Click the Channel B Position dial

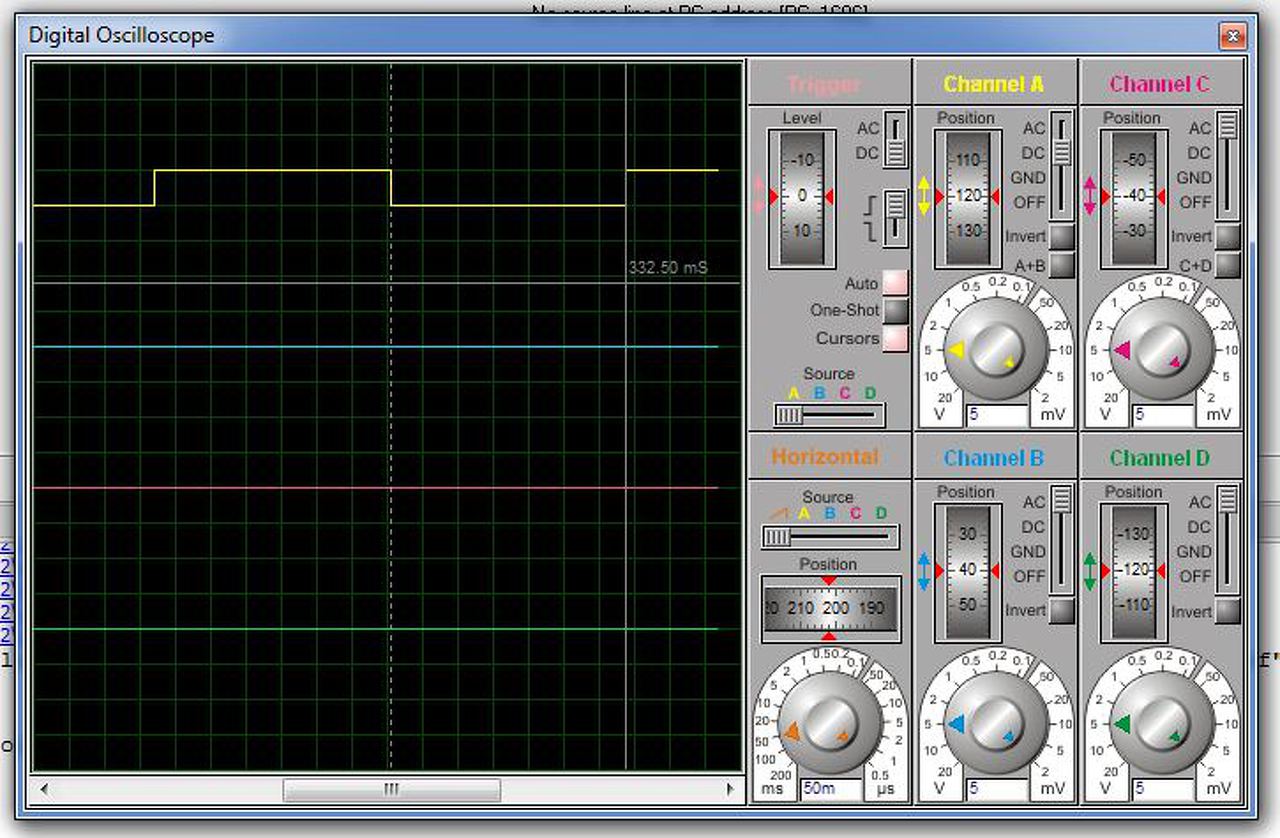point(967,572)
